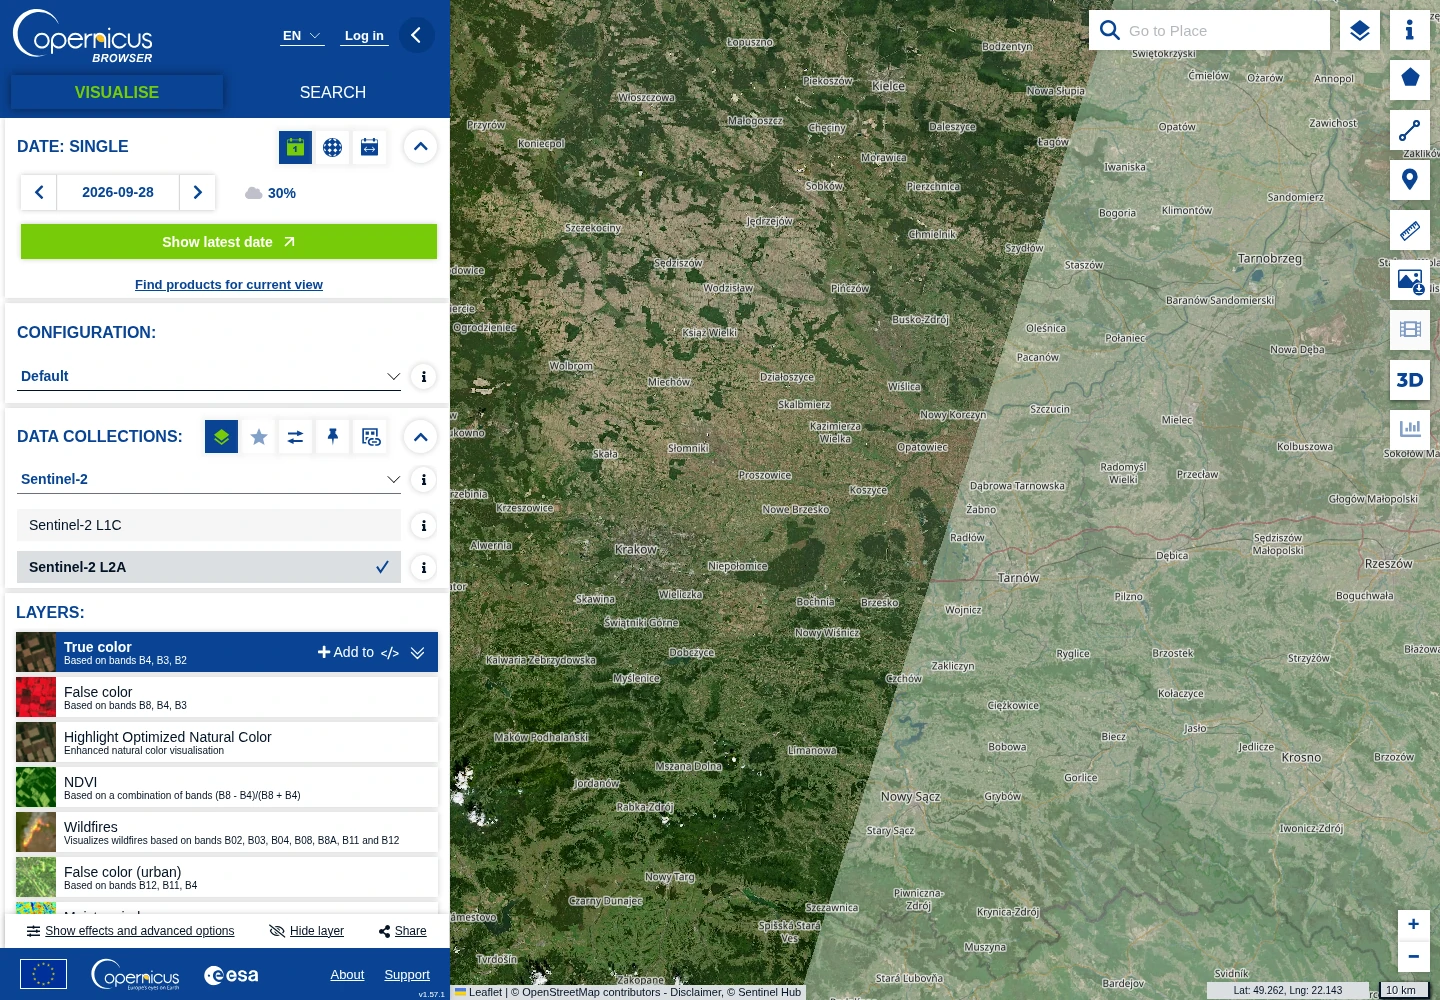Open the Sentinel-2 data source dropdown
The image size is (1440, 1000).
point(209,479)
